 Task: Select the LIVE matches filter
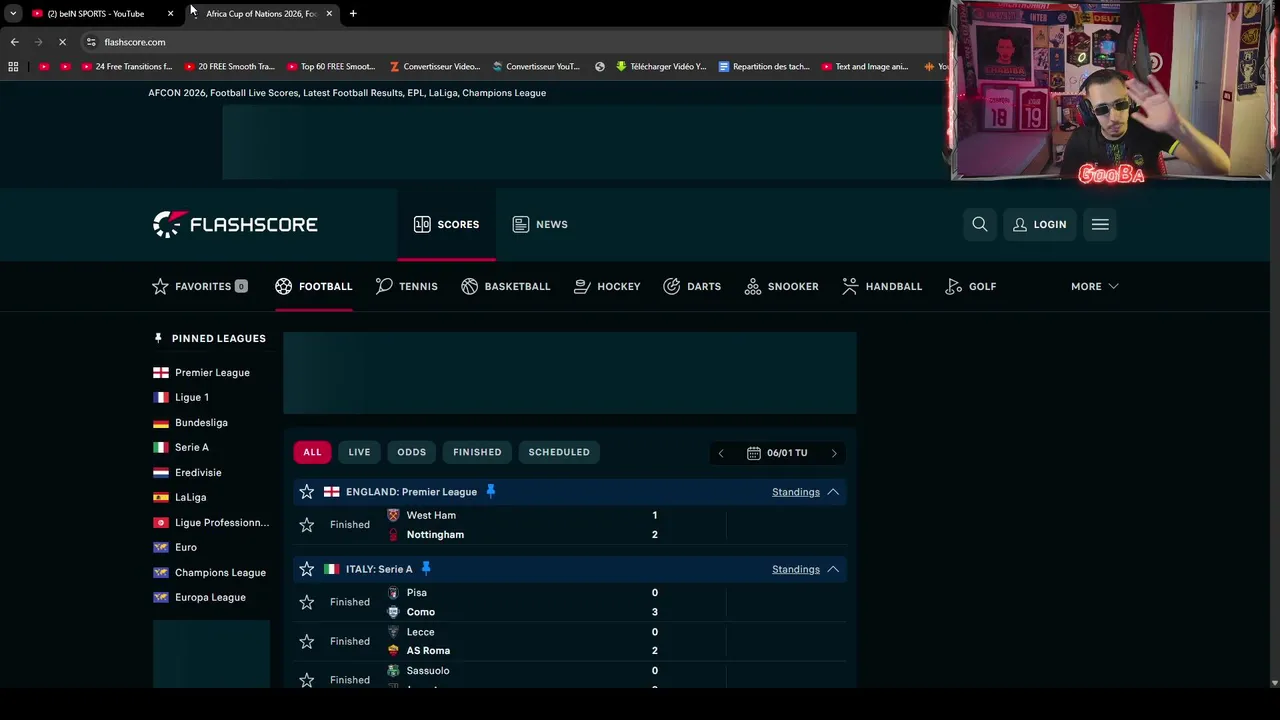coord(359,452)
